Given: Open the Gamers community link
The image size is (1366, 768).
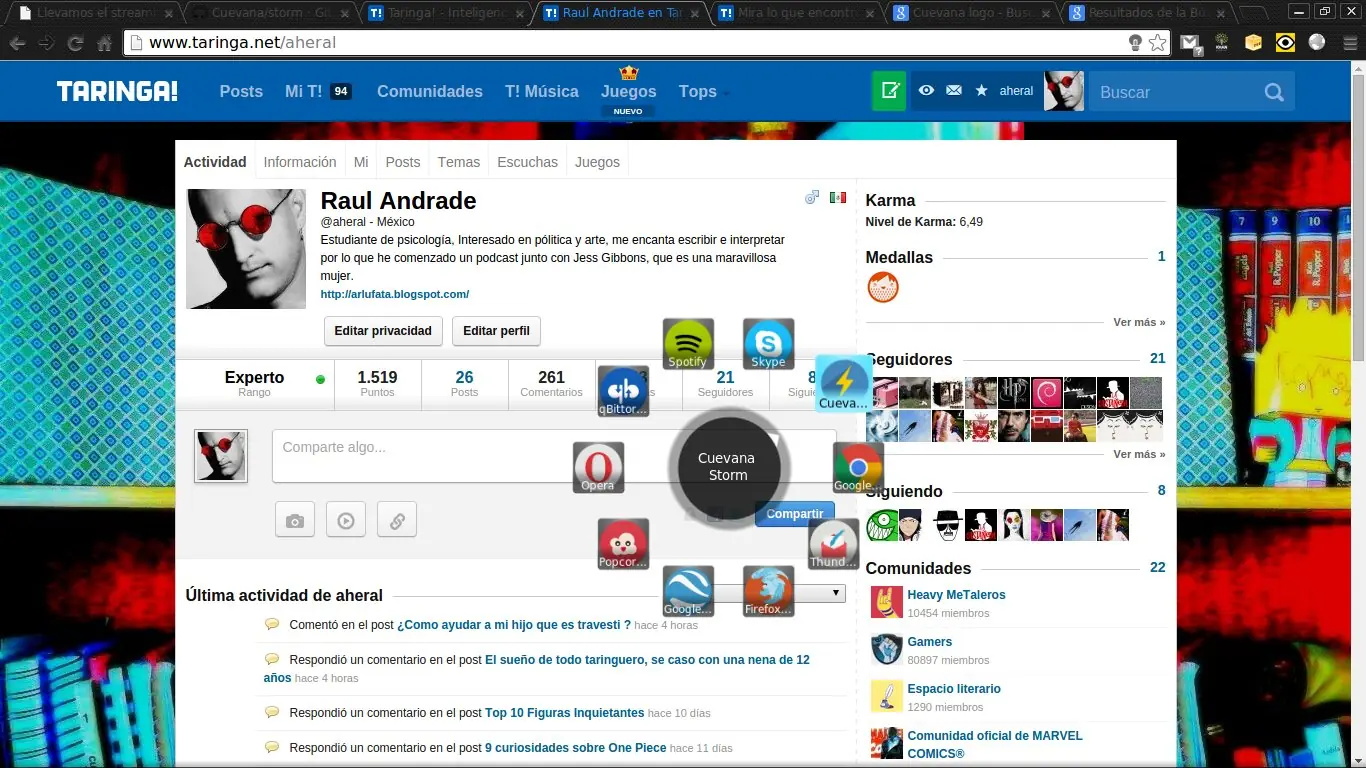Looking at the screenshot, I should 930,642.
